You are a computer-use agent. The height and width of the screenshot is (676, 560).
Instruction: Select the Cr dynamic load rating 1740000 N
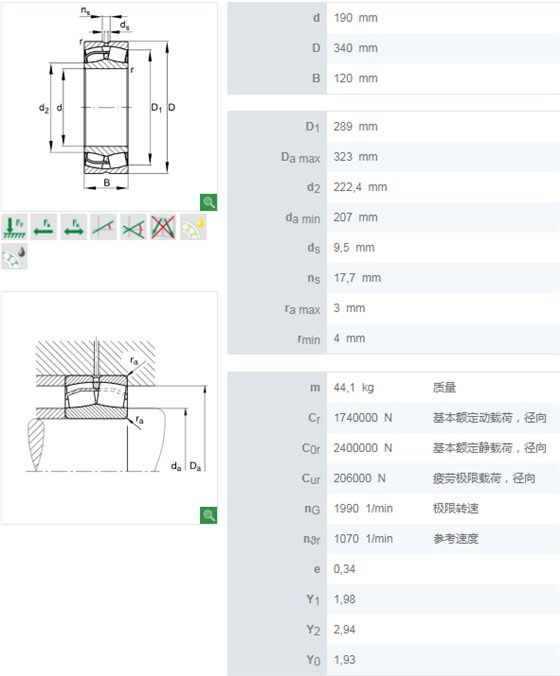363,418
